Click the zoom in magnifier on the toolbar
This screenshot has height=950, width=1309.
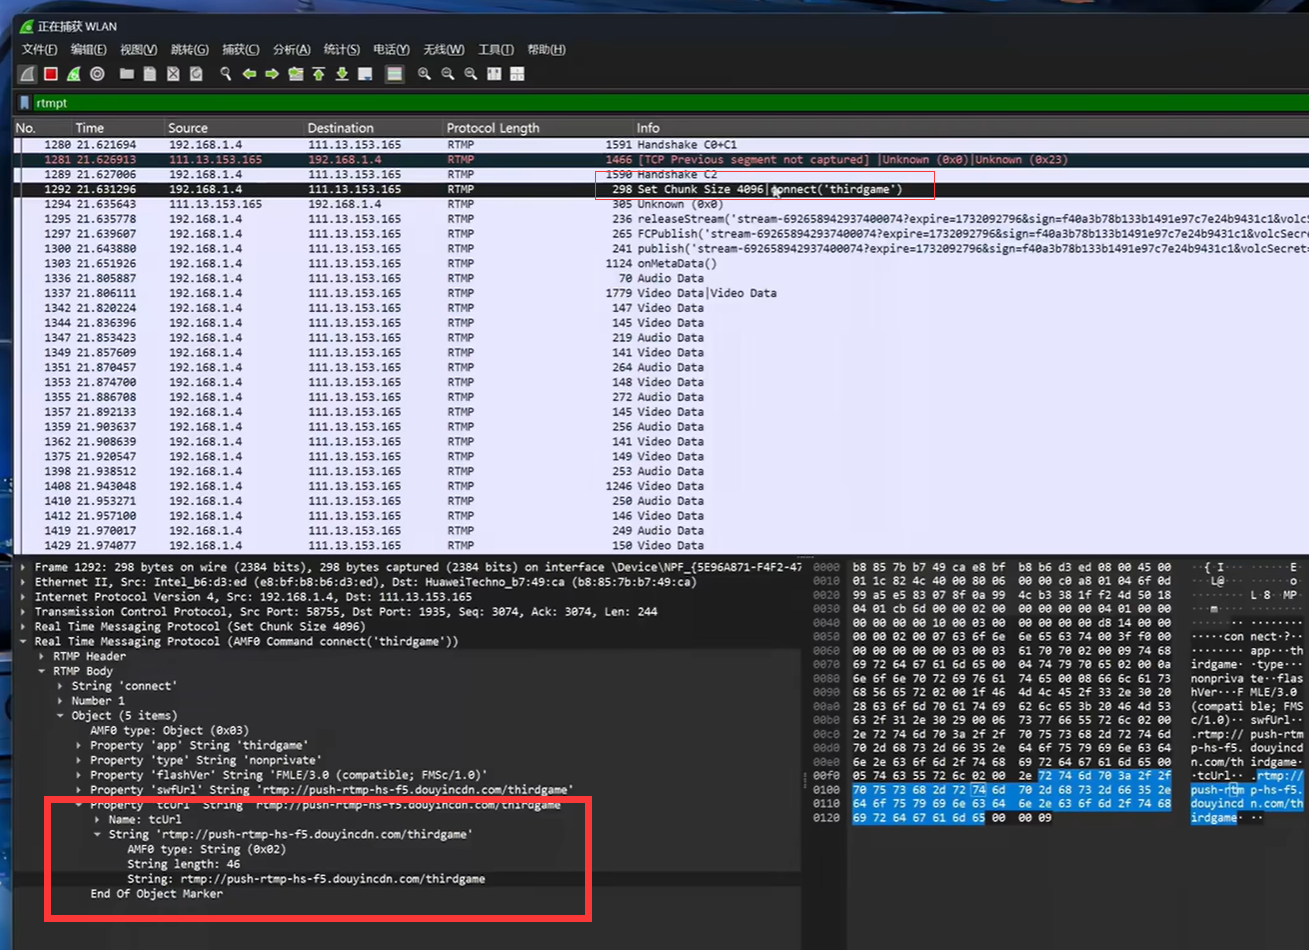coord(425,74)
